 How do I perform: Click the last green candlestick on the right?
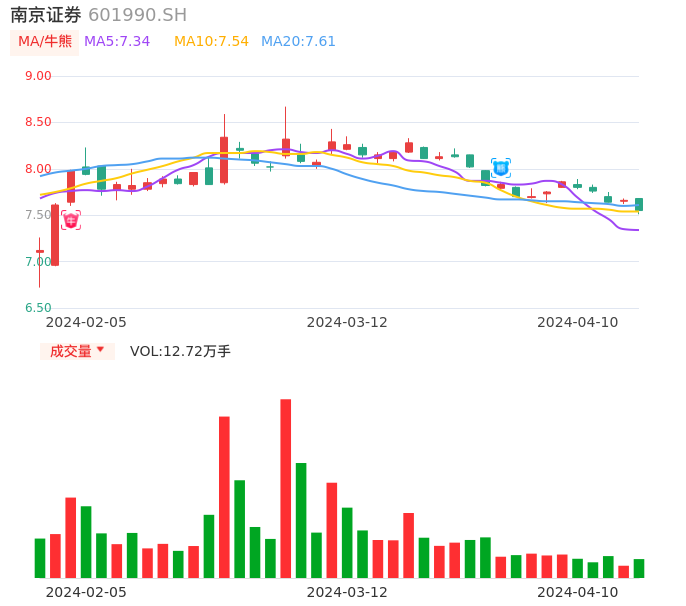click(x=639, y=204)
